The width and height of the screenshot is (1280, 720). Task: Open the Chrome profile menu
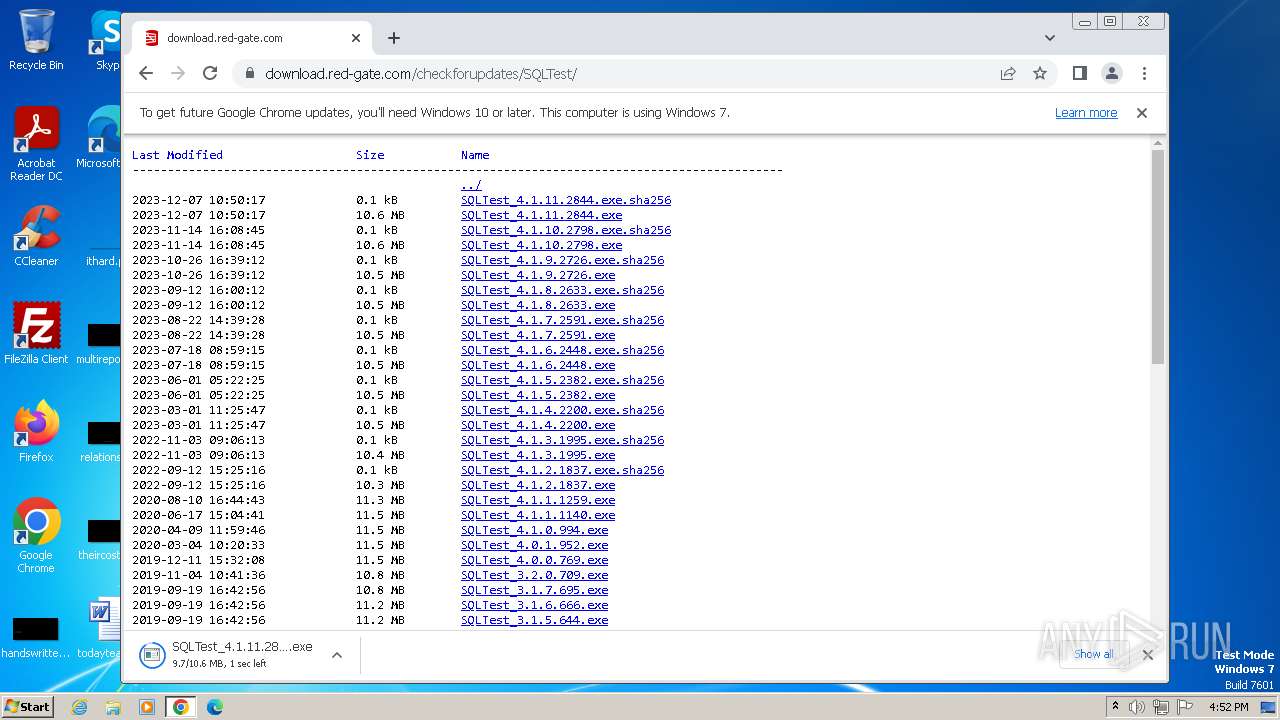(x=1112, y=73)
